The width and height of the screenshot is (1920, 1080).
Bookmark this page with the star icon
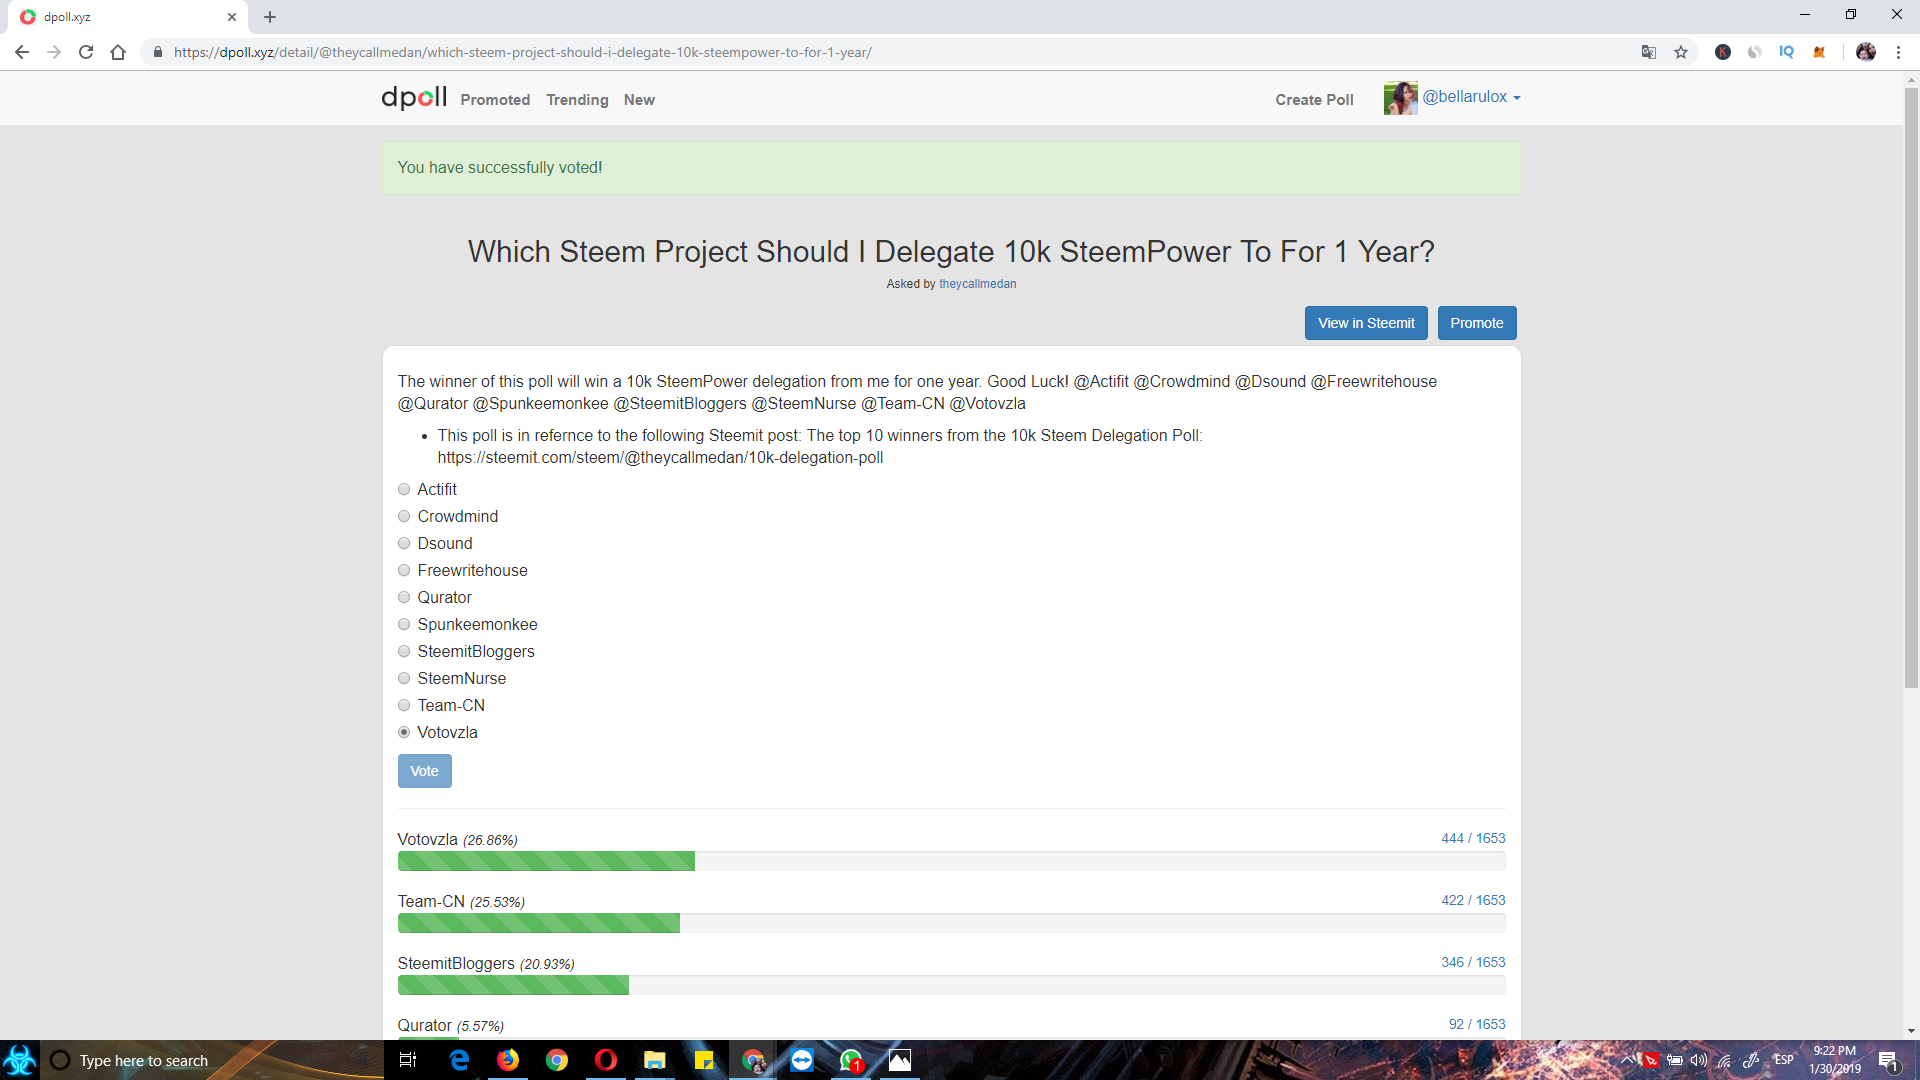(x=1681, y=52)
